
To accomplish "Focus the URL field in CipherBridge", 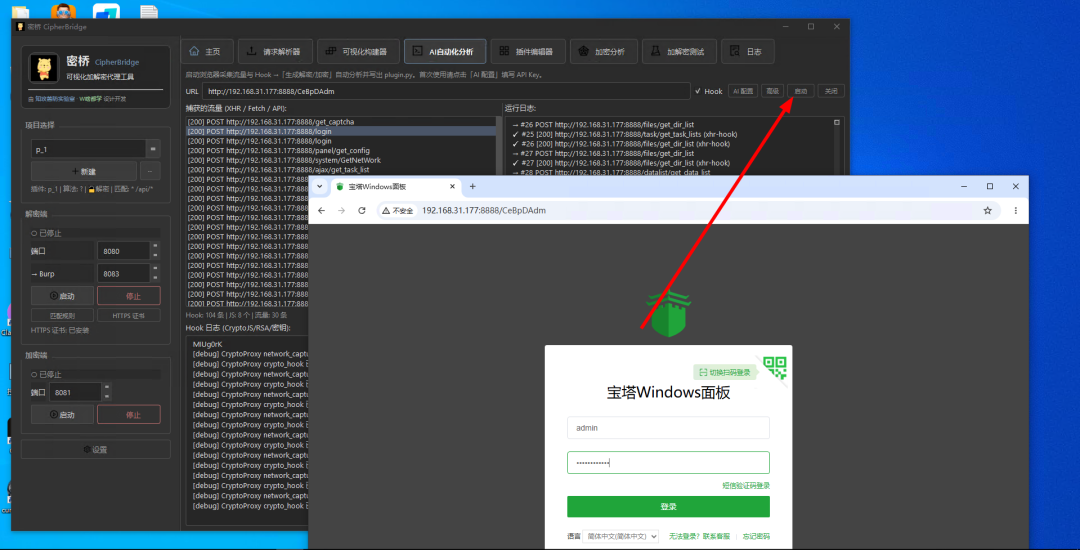I will (446, 91).
